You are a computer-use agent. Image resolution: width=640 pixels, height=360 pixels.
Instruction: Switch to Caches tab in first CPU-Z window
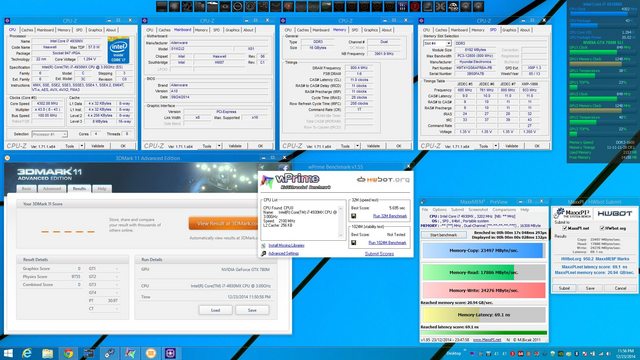[27, 30]
